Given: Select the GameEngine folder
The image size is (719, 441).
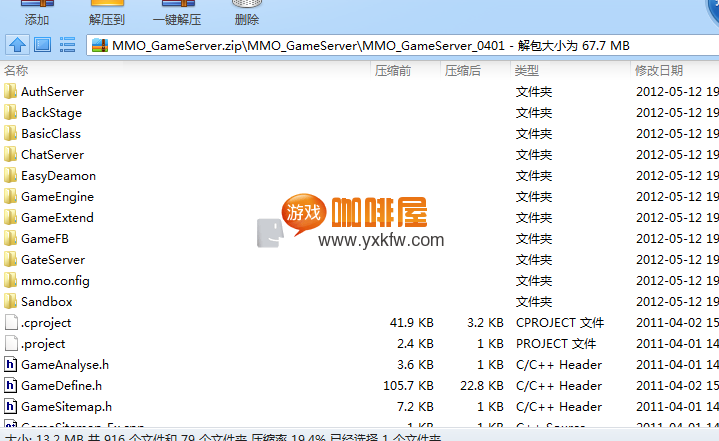Looking at the screenshot, I should (57, 197).
